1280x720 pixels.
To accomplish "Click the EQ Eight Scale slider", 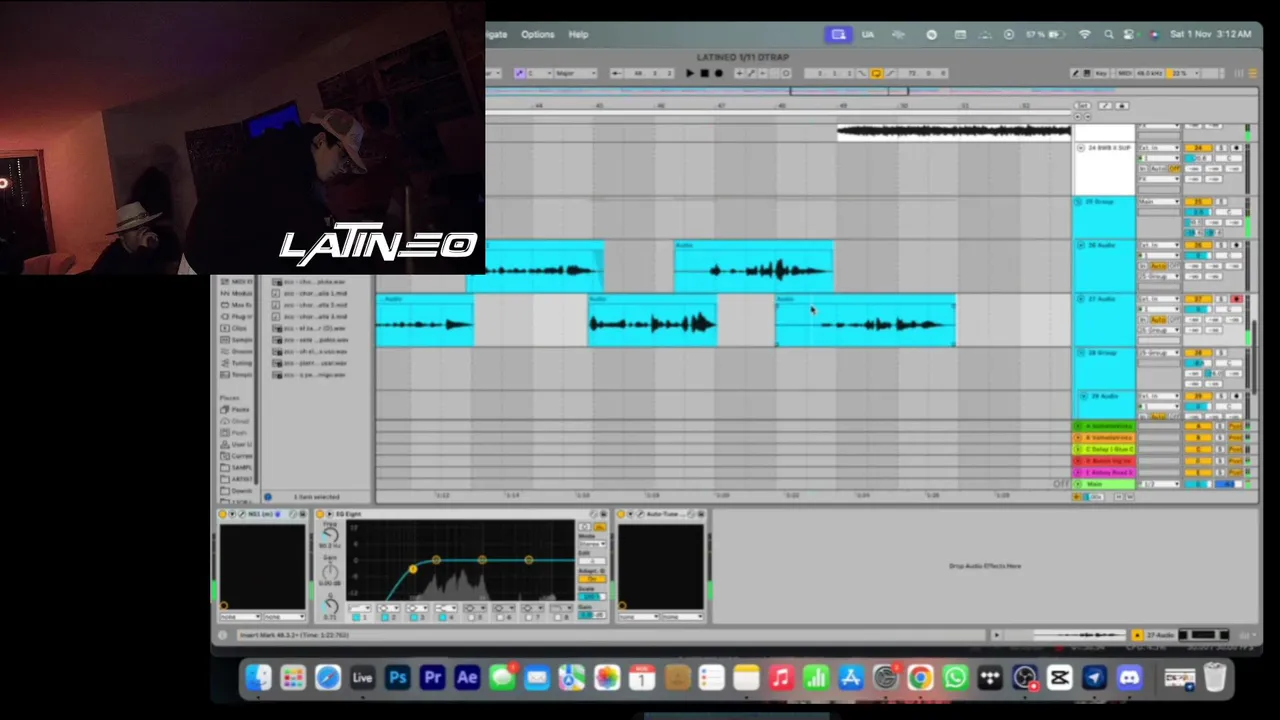I will 592,597.
